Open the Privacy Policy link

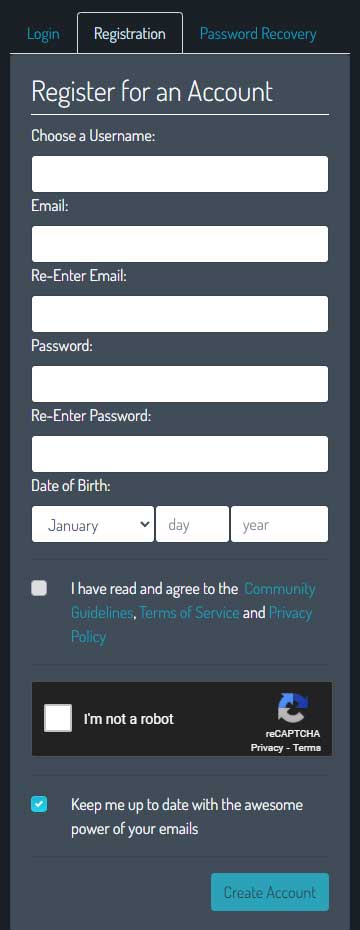(192, 625)
